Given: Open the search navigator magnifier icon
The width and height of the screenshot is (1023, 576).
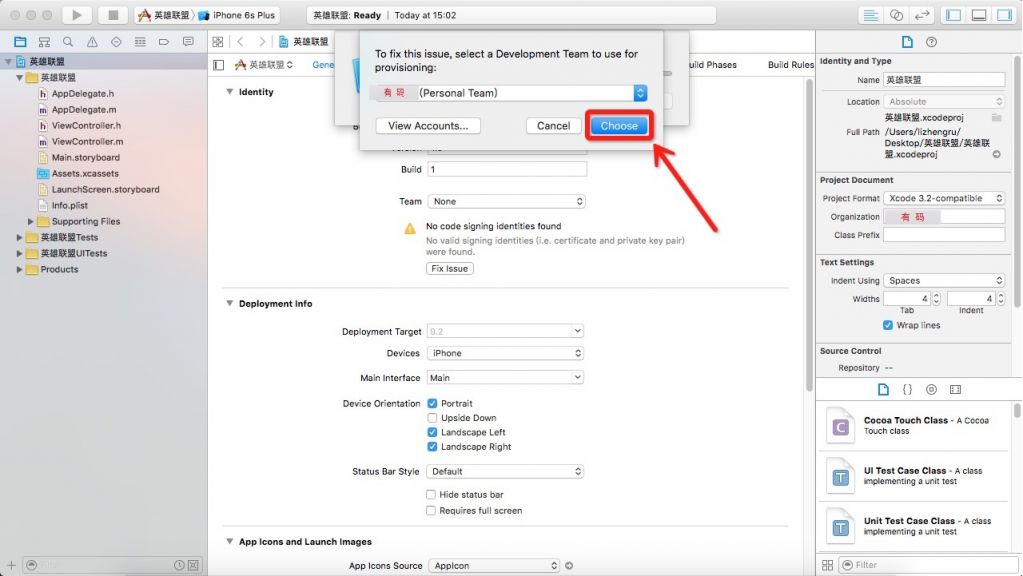Looking at the screenshot, I should click(67, 42).
